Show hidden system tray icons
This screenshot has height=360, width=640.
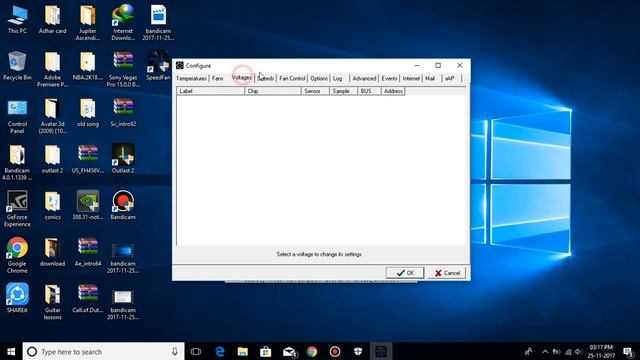pyautogui.click(x=545, y=351)
